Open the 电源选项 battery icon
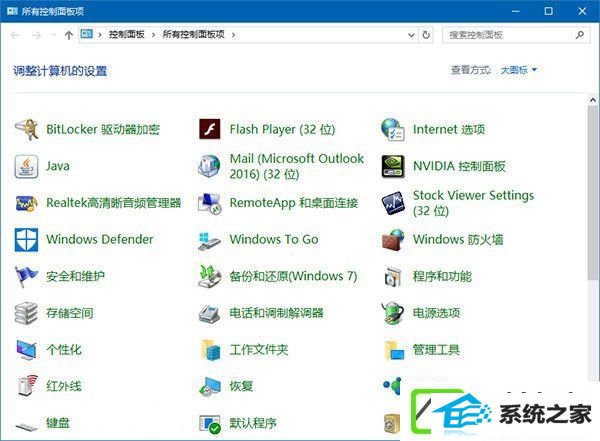This screenshot has height=441, width=600. click(x=393, y=313)
